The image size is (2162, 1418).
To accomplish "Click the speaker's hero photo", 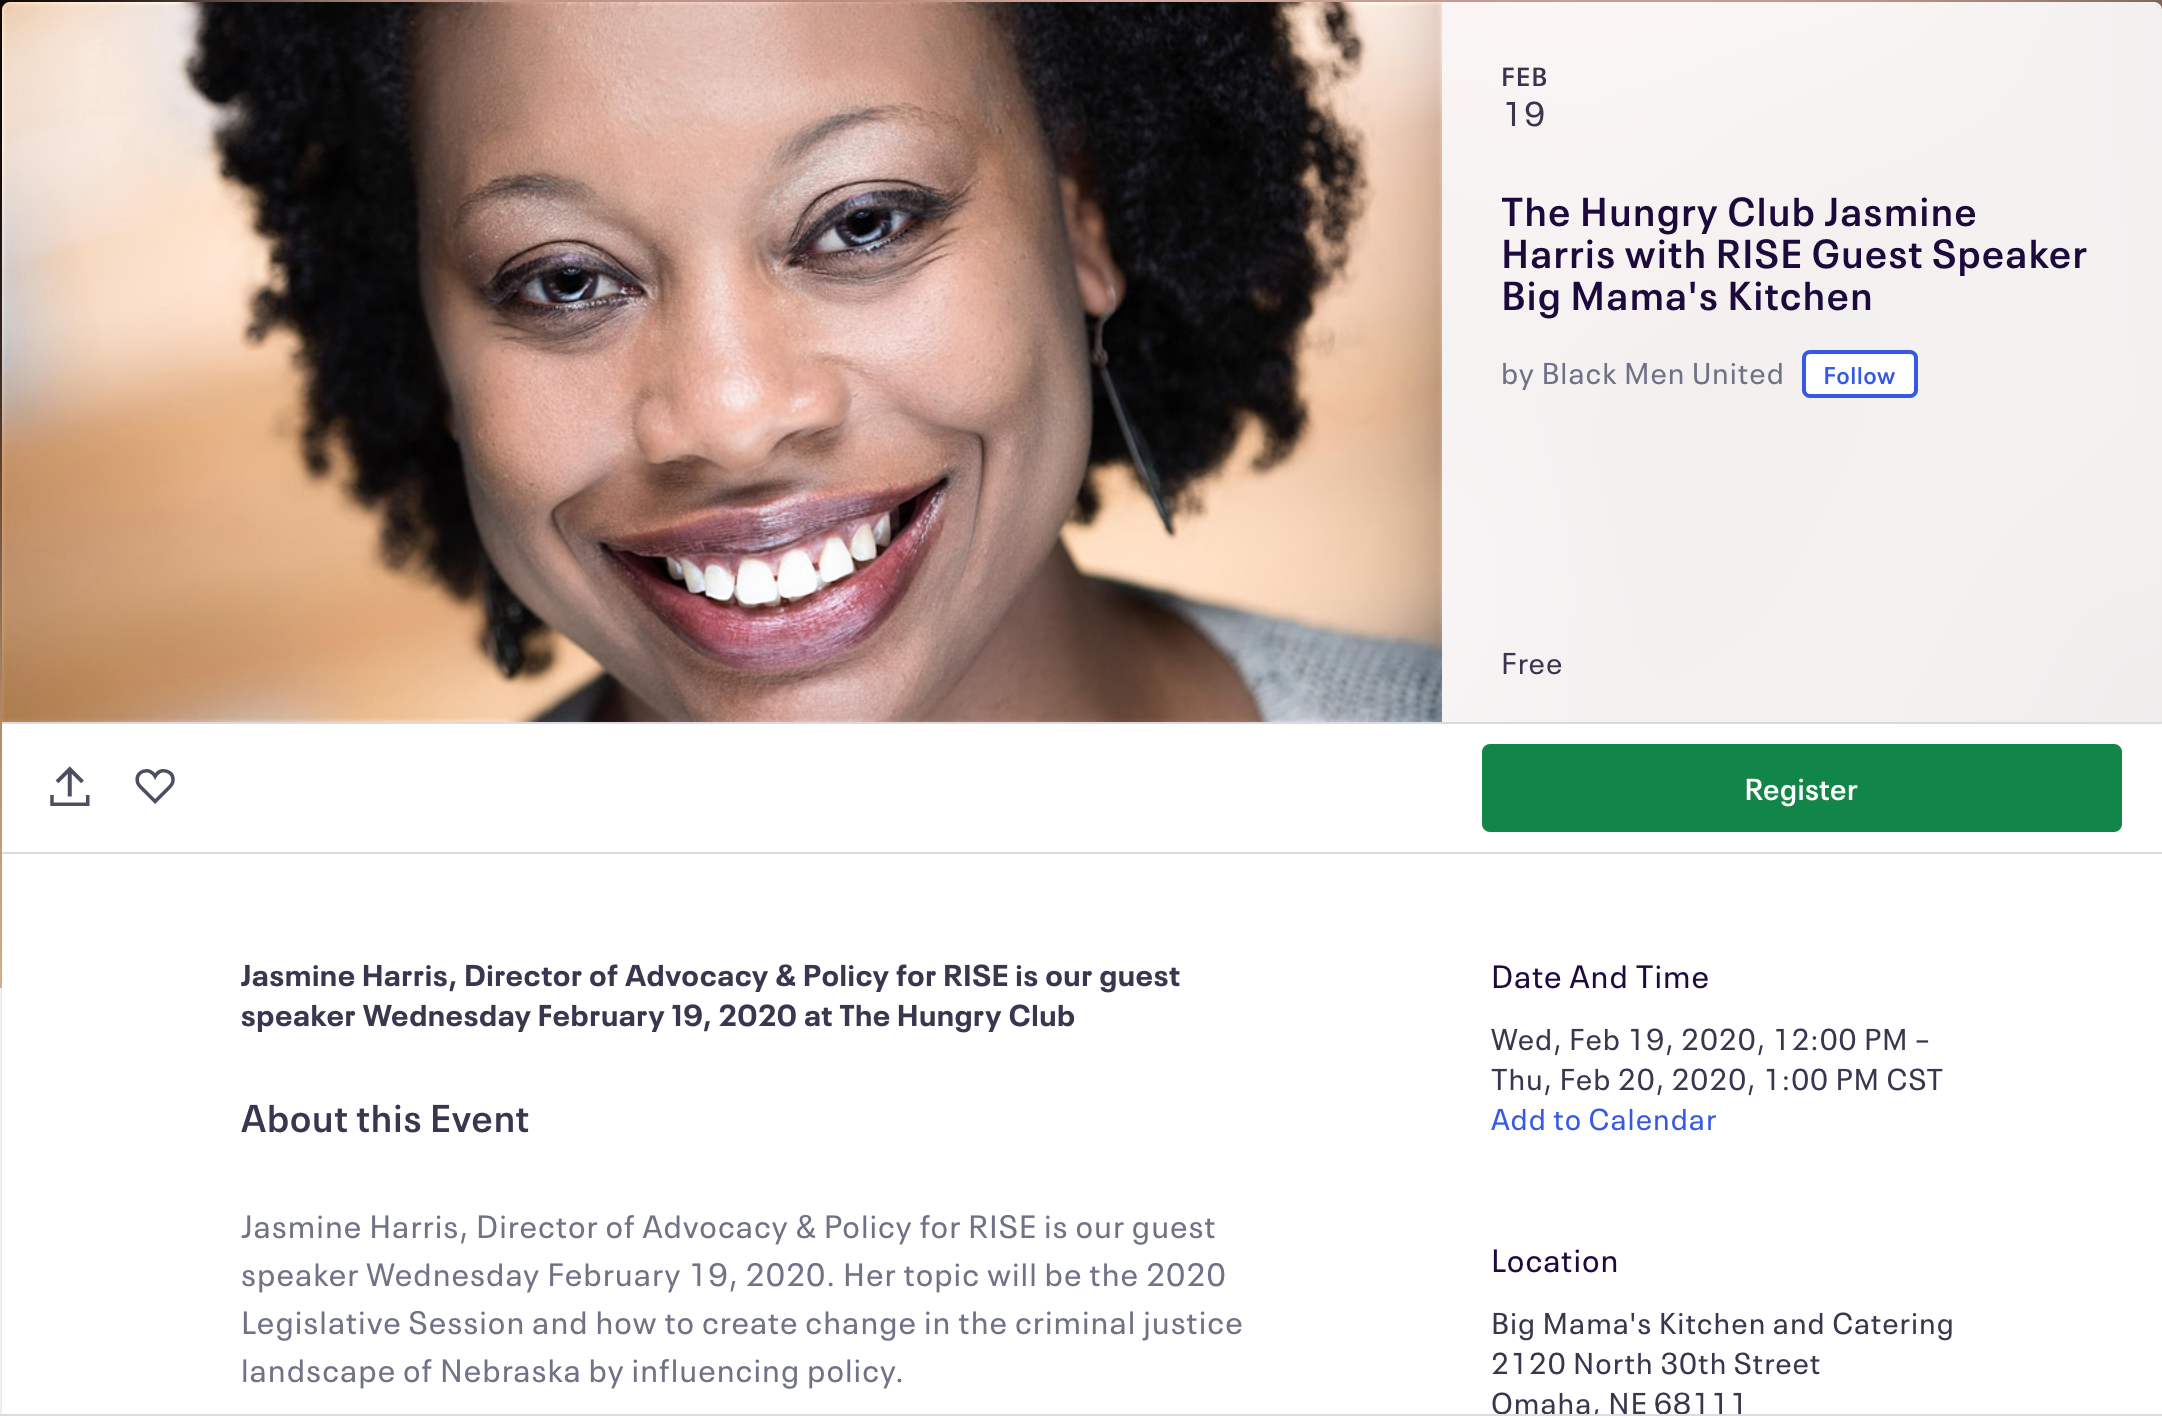I will [720, 360].
